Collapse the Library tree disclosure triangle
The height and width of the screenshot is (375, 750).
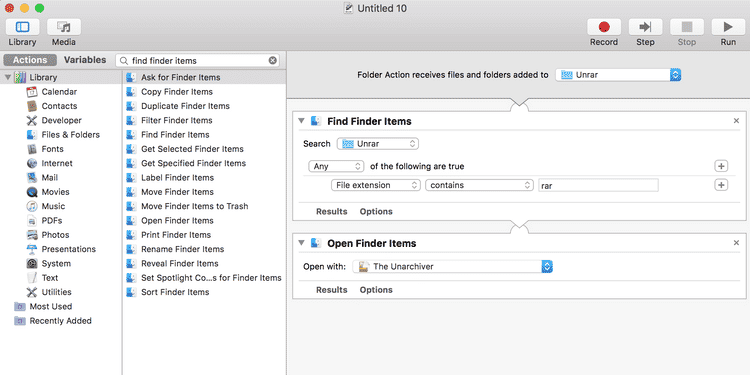(8, 77)
